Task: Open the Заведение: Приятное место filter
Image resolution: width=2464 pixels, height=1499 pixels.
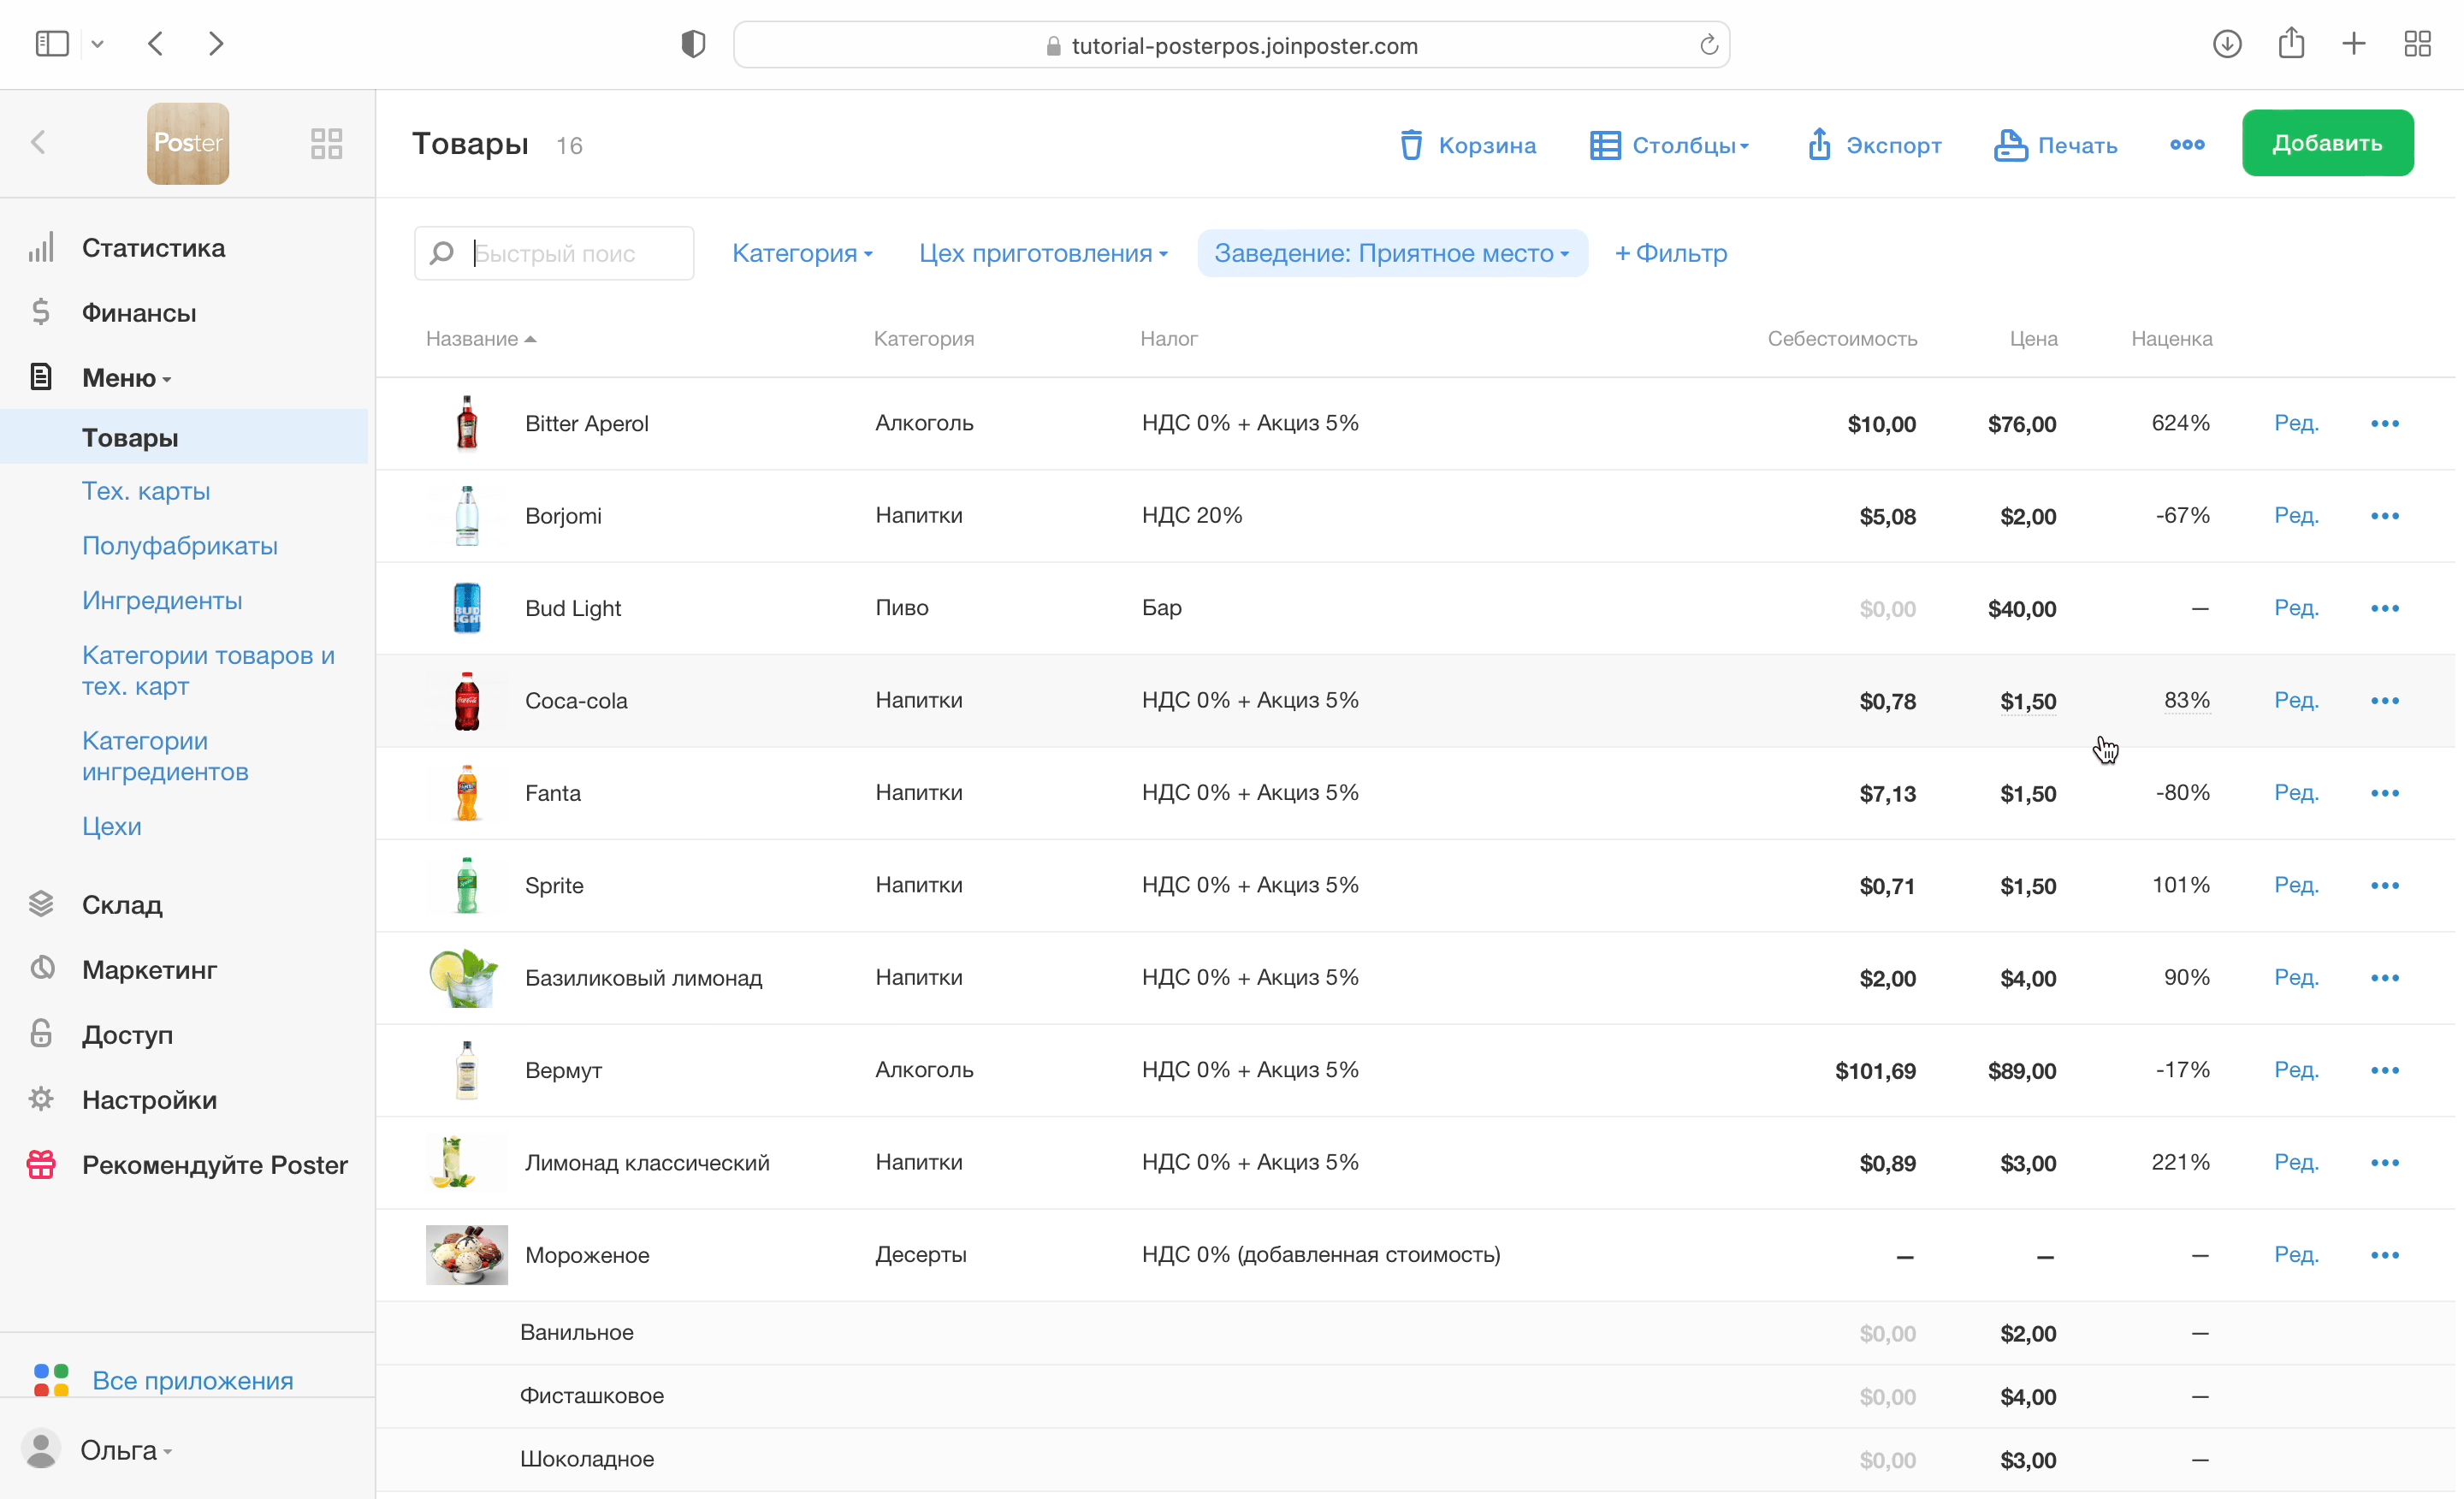Action: coord(1391,254)
